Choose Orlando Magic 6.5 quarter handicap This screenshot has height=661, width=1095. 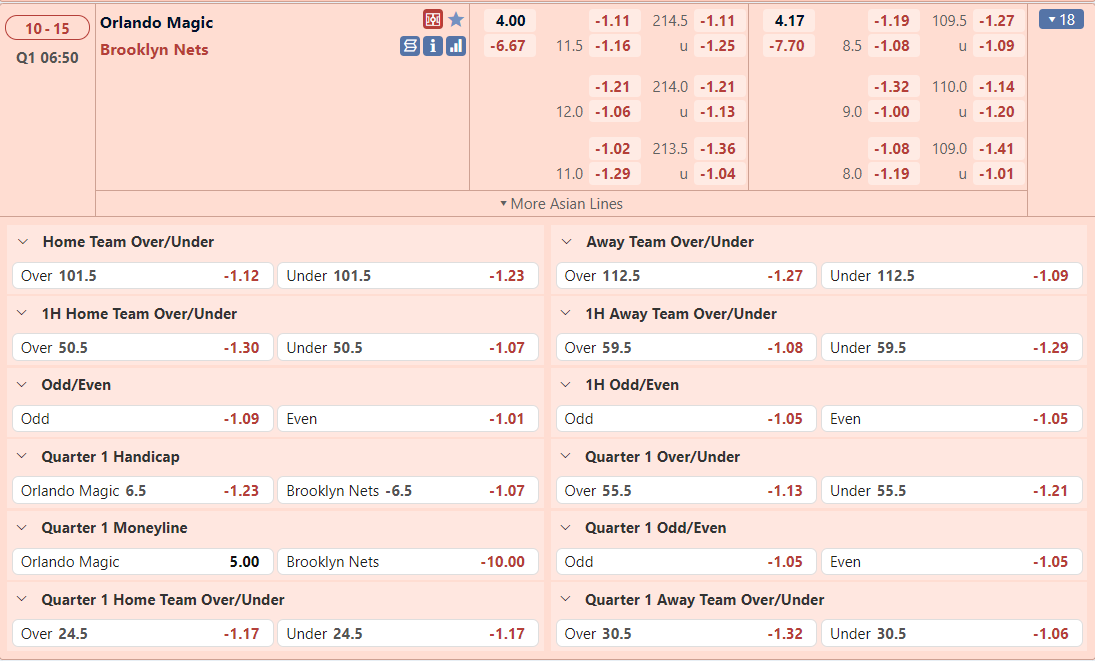click(142, 491)
